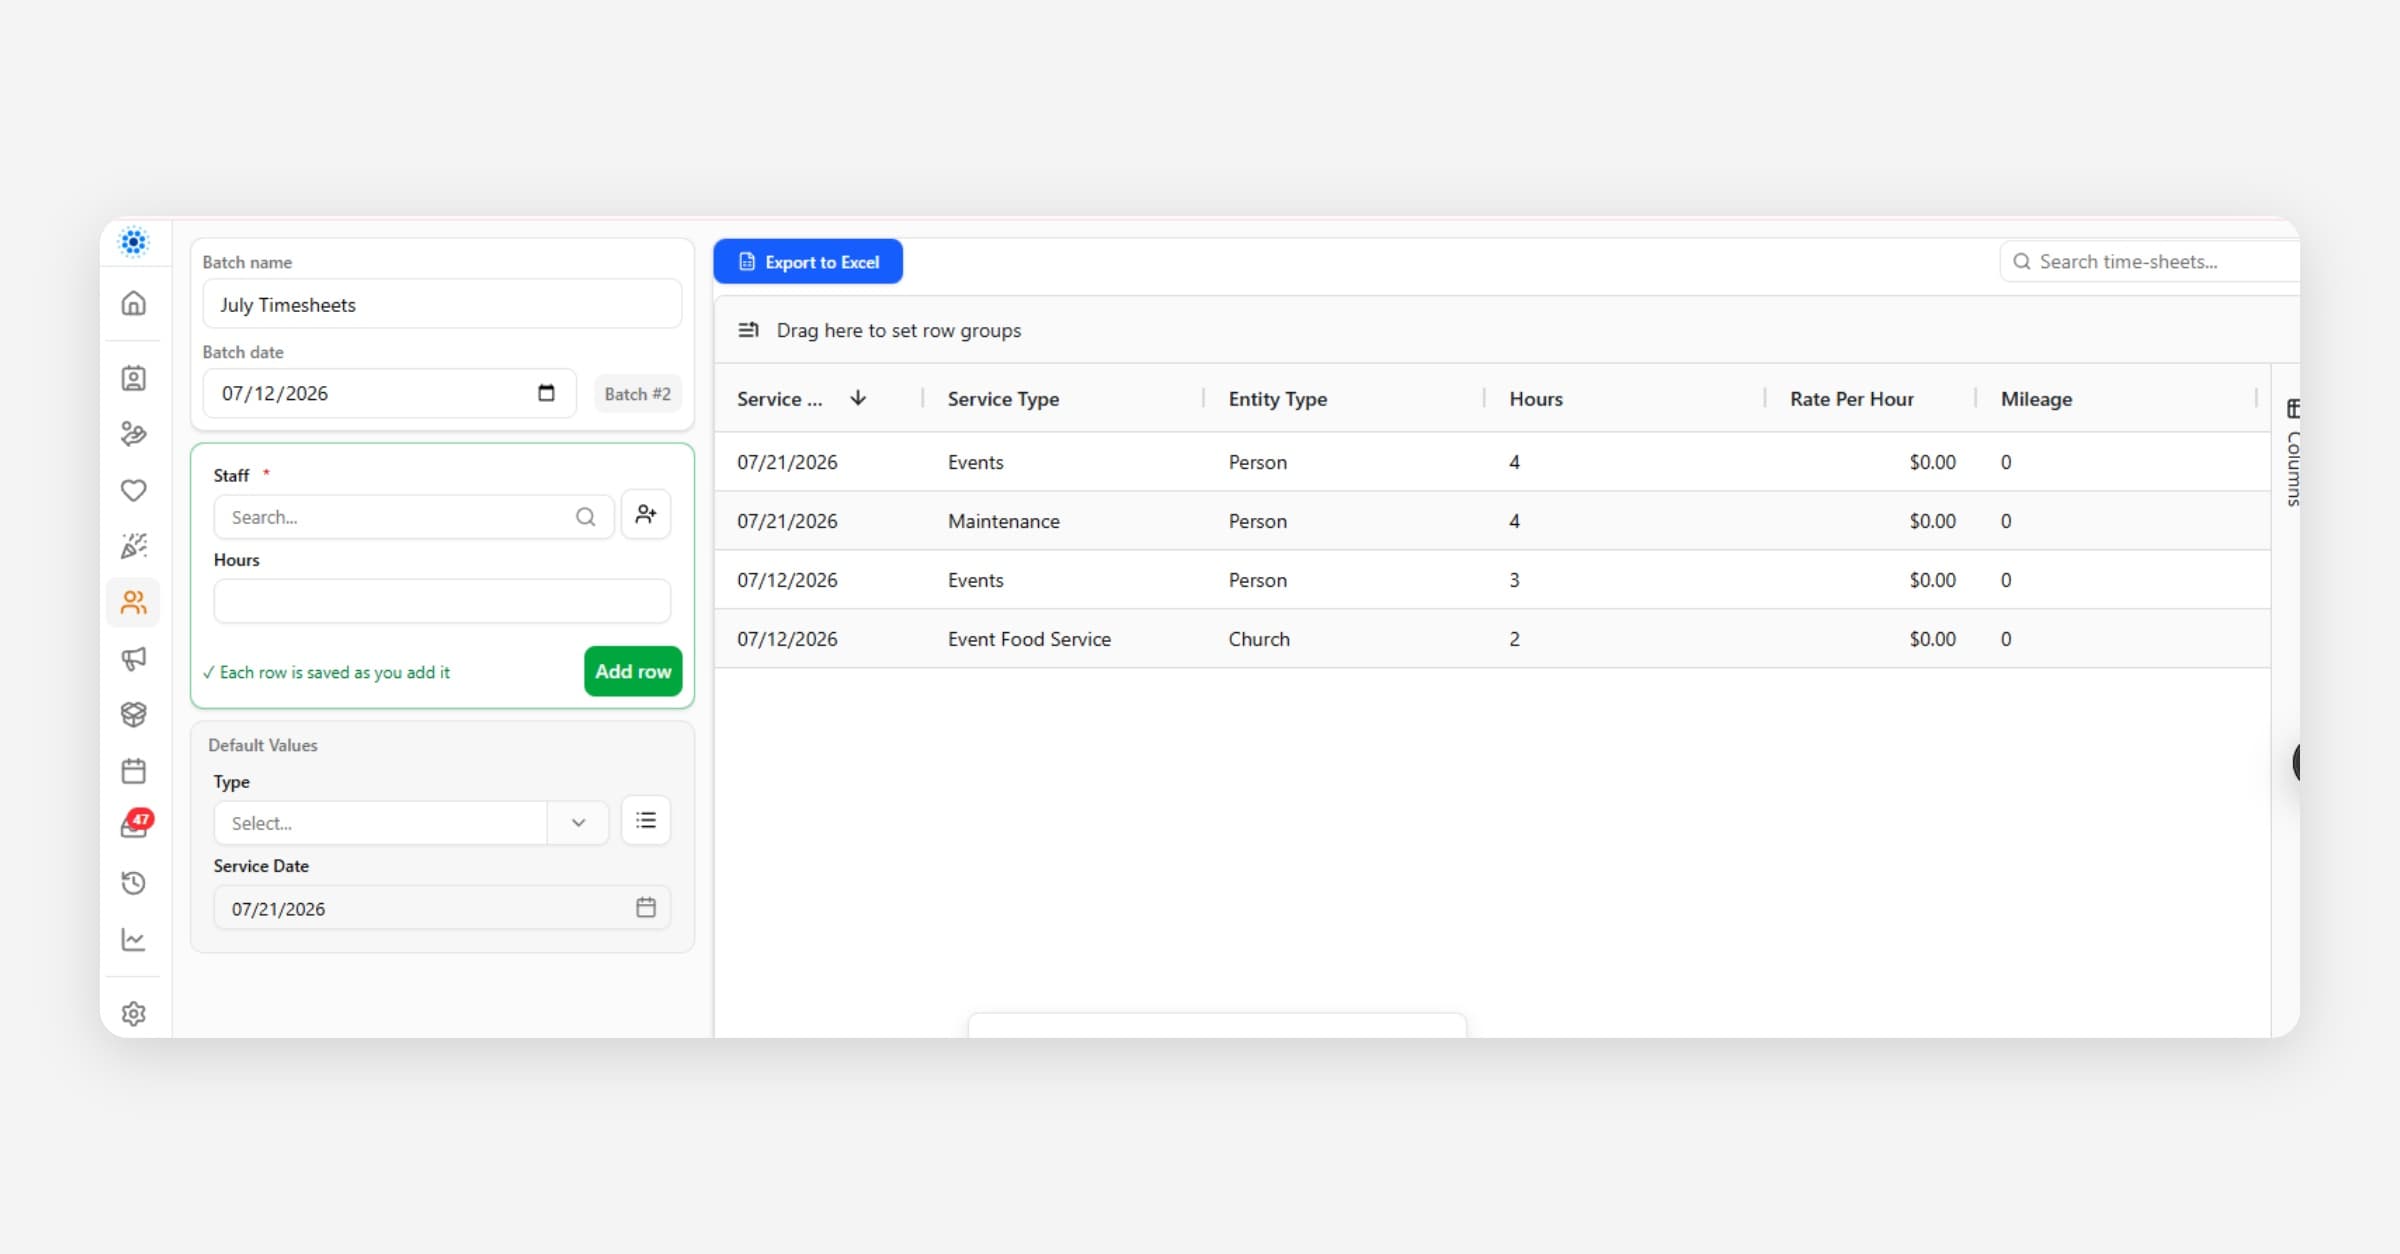Screen dimensions: 2400x1254
Task: Click the Search time-sheets box
Action: tap(2150, 261)
